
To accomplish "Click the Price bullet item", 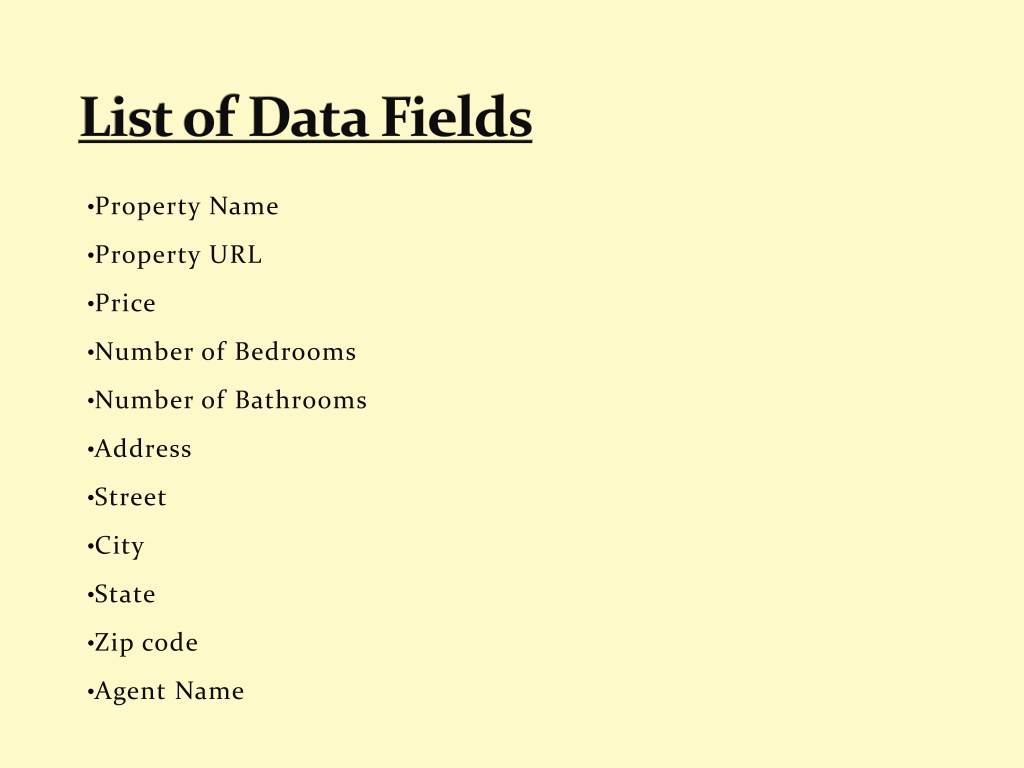I will click(x=121, y=303).
